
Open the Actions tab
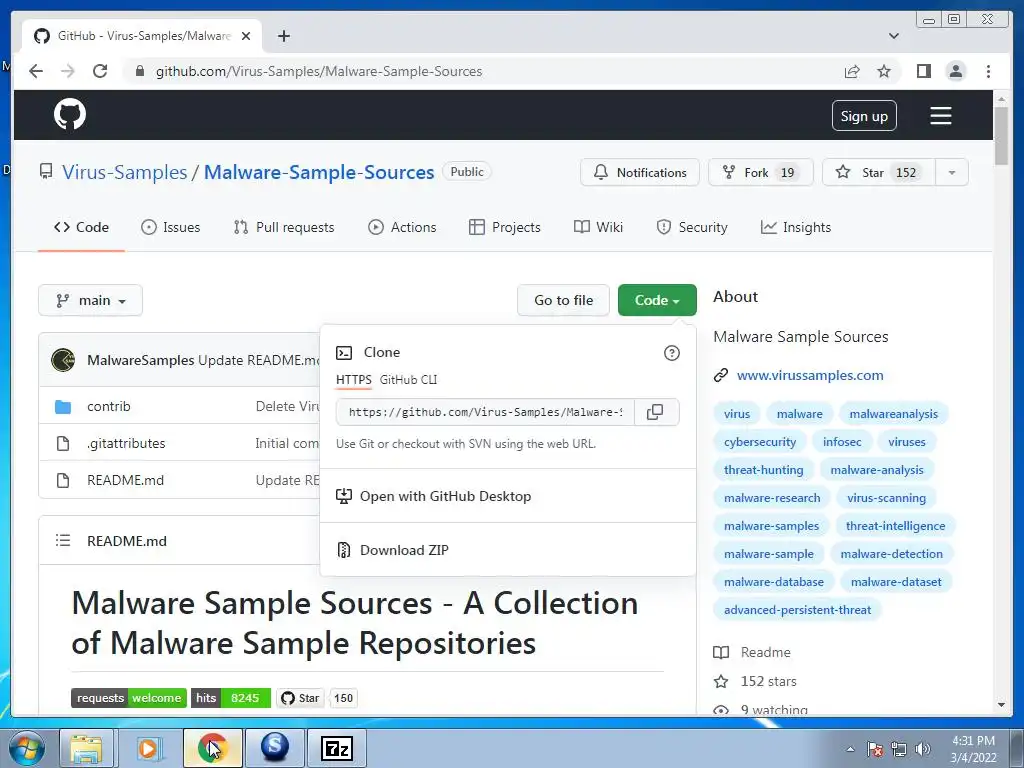pos(402,227)
